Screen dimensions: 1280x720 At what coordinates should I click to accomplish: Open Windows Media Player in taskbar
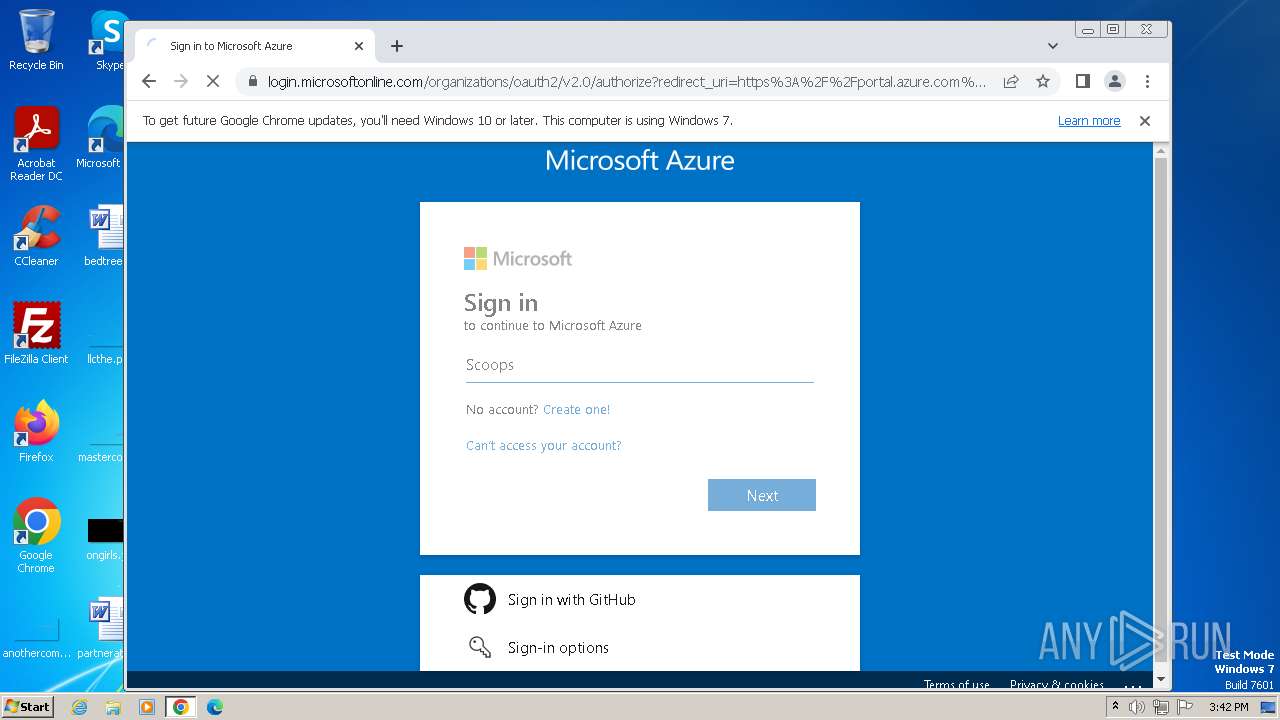(147, 707)
